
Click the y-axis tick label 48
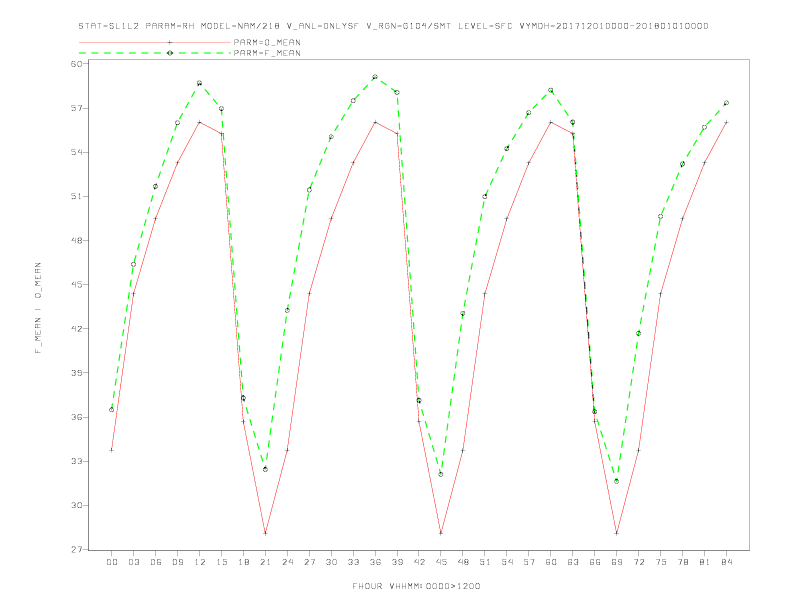tap(76, 240)
